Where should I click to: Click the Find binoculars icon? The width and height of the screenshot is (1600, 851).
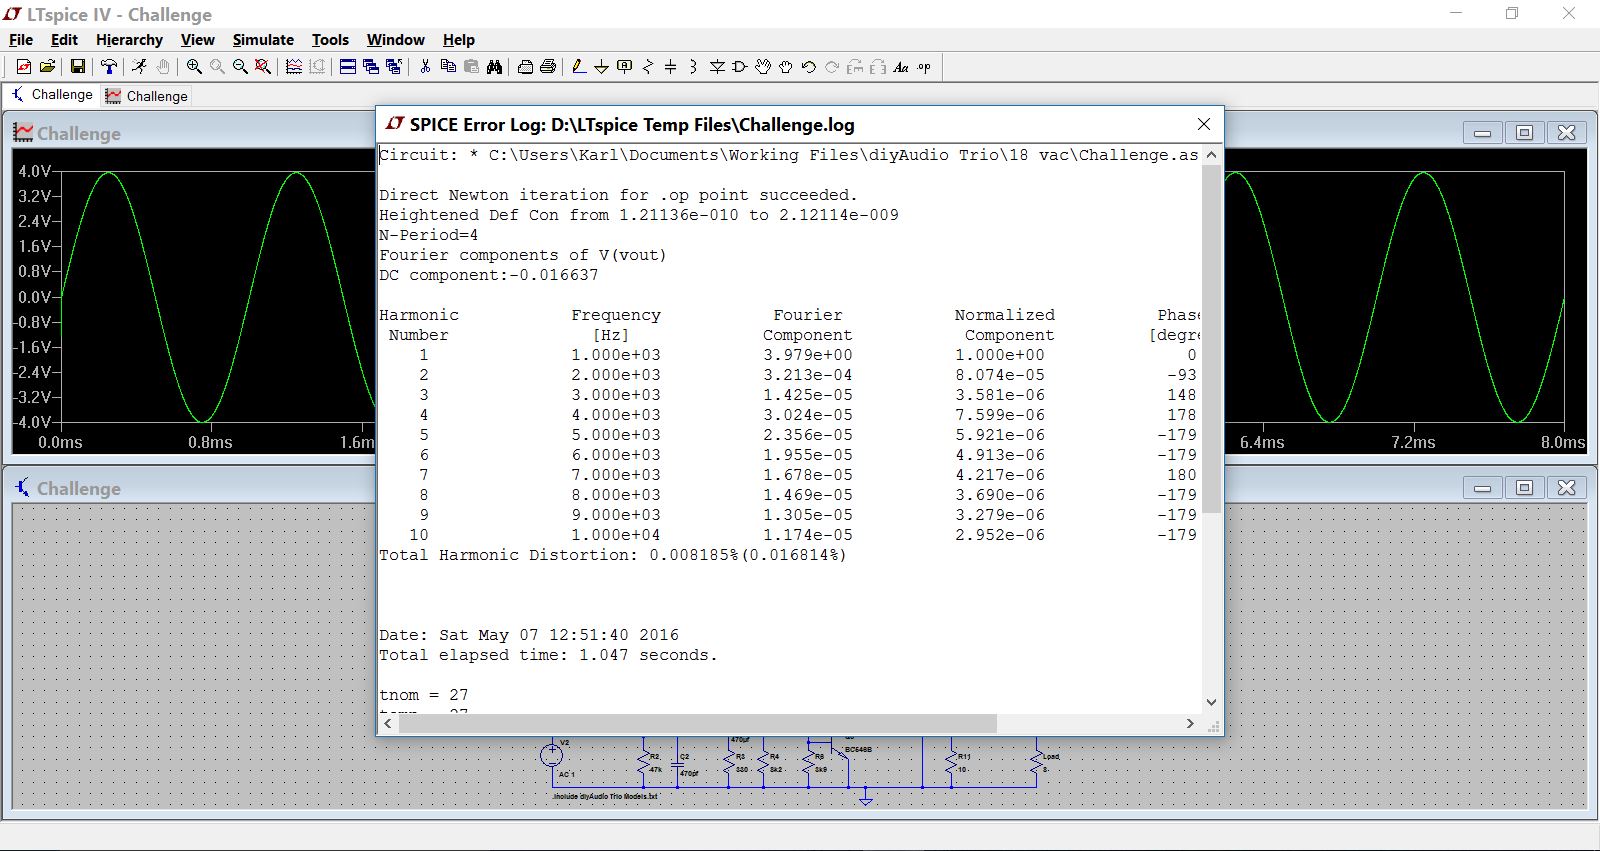pos(495,67)
